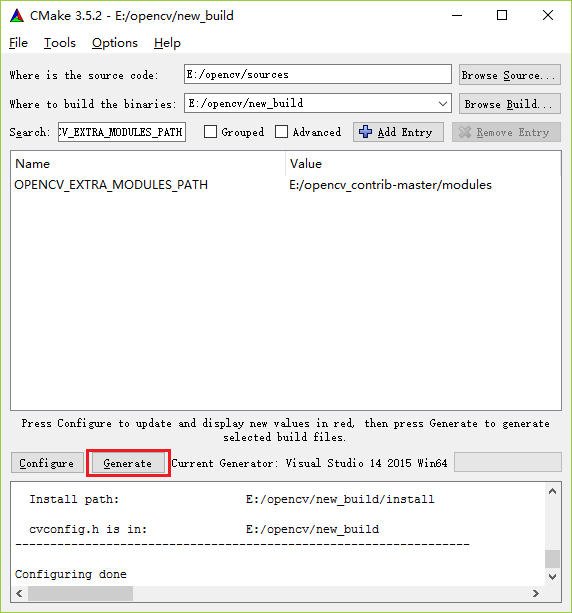The height and width of the screenshot is (613, 572).
Task: Maximize the CMake window
Action: (x=502, y=15)
